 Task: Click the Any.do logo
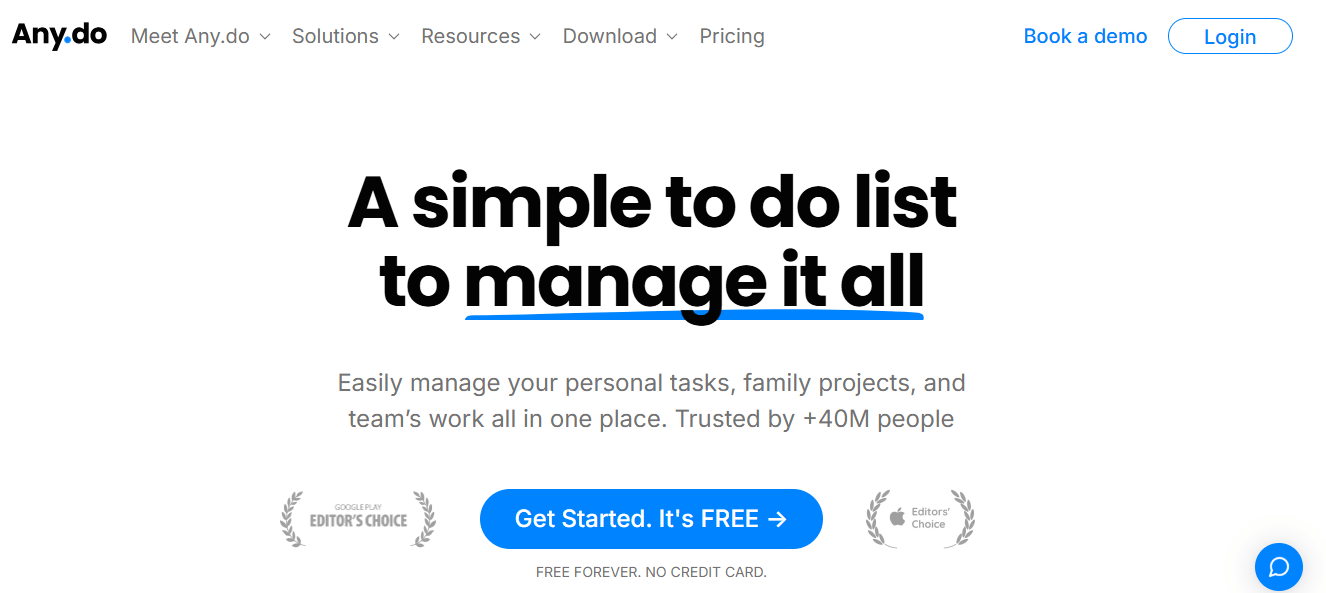pyautogui.click(x=58, y=34)
